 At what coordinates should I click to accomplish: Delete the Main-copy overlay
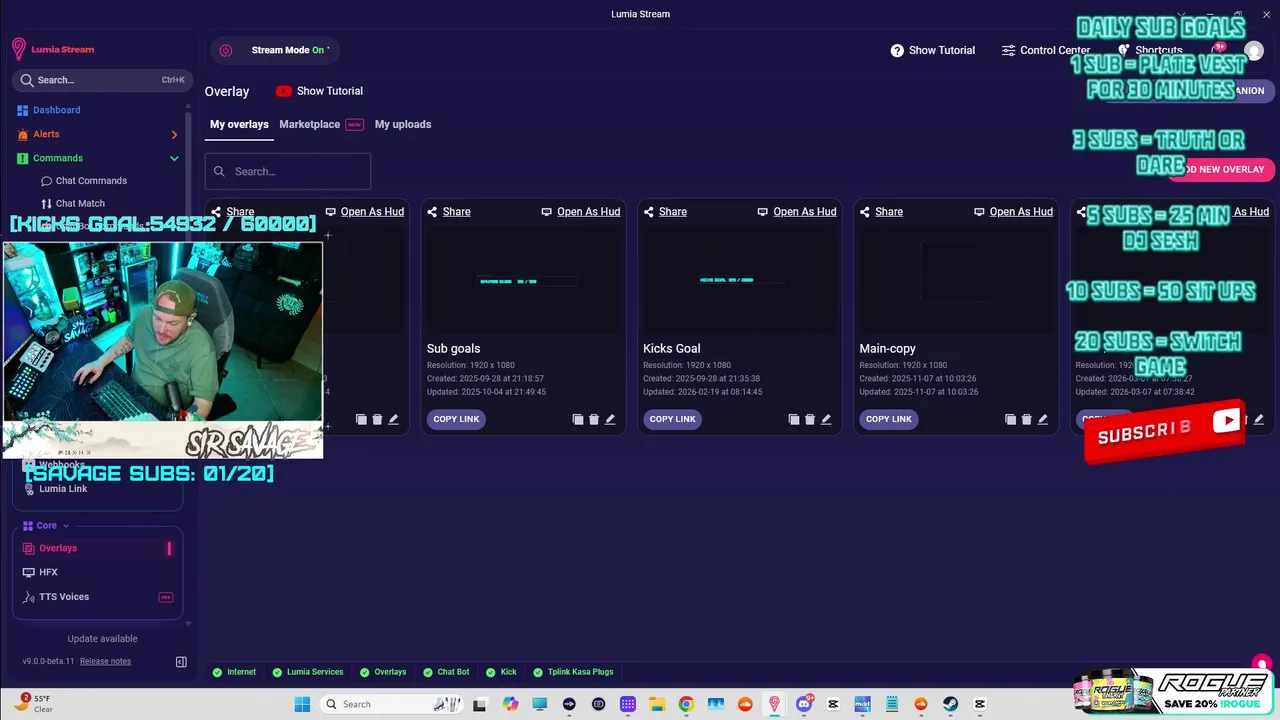[x=1025, y=419]
